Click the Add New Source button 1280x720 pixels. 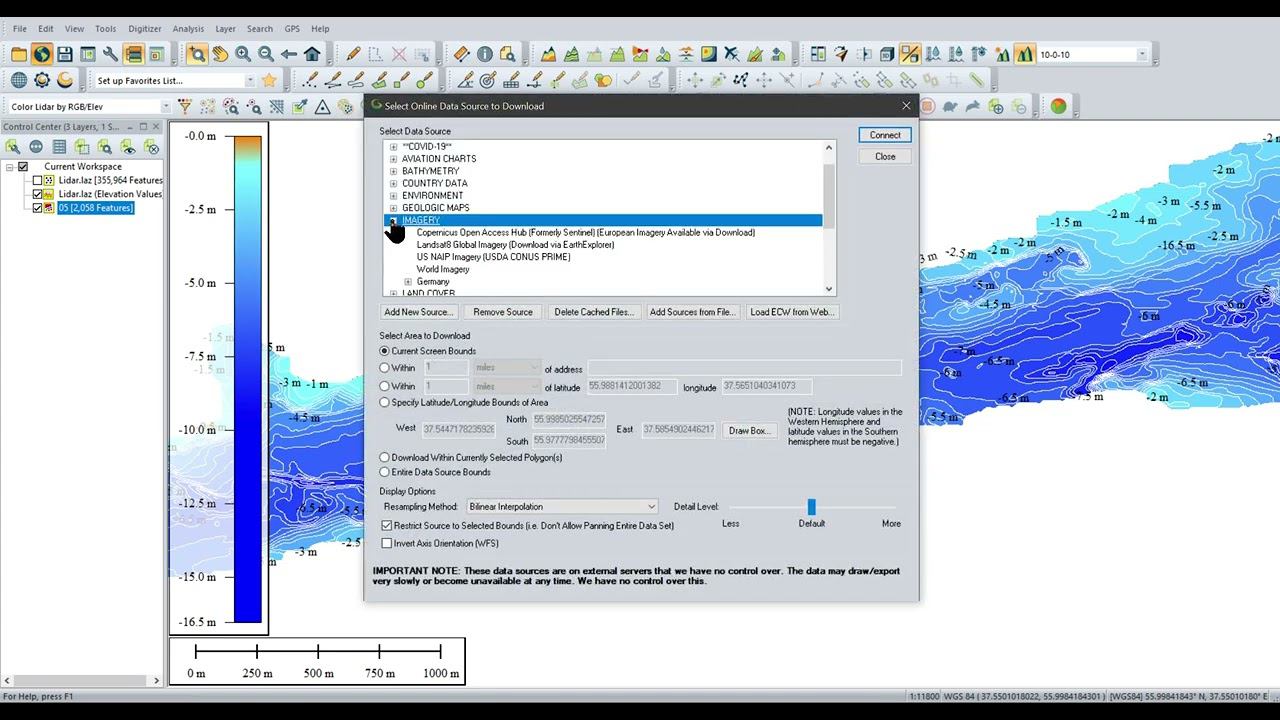click(x=418, y=312)
